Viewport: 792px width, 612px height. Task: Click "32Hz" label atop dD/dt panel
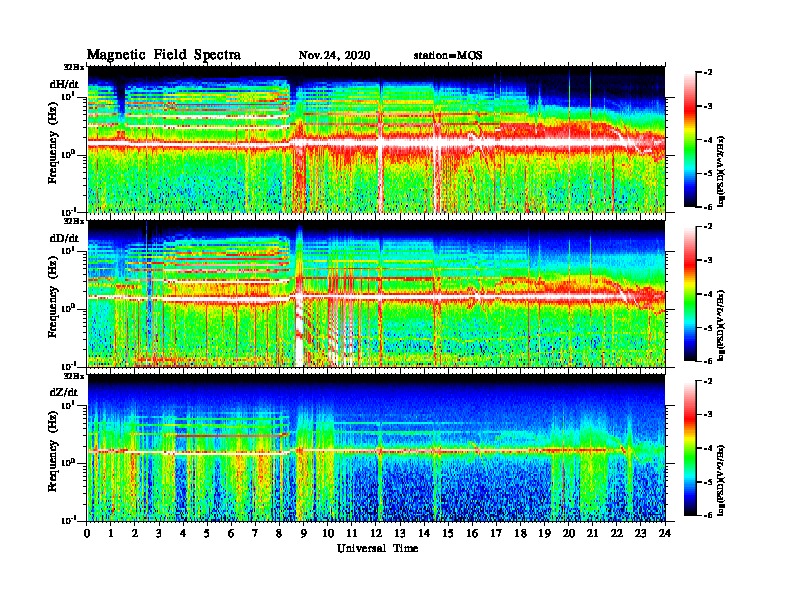pyautogui.click(x=73, y=221)
